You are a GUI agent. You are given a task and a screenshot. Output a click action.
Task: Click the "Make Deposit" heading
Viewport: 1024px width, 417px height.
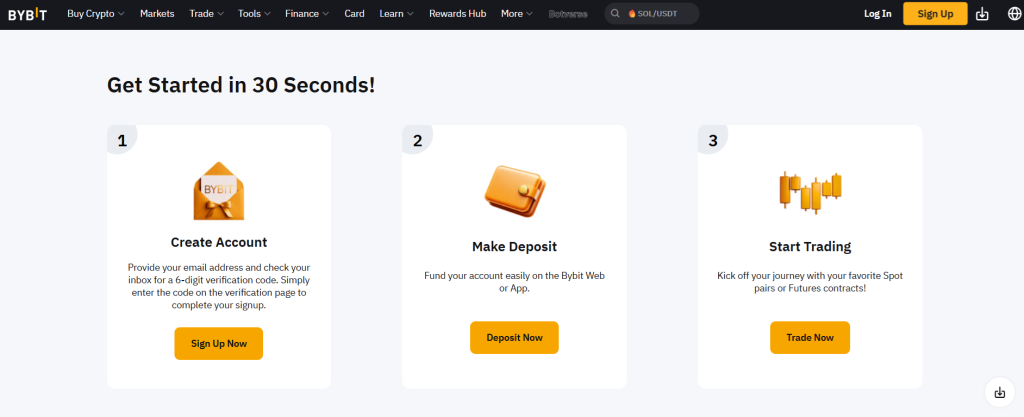(x=515, y=247)
